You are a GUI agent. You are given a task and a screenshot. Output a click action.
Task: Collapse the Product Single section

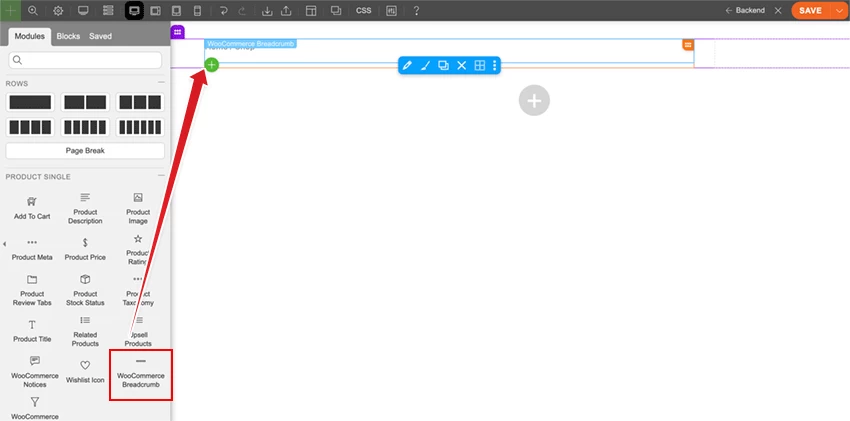pyautogui.click(x=161, y=176)
